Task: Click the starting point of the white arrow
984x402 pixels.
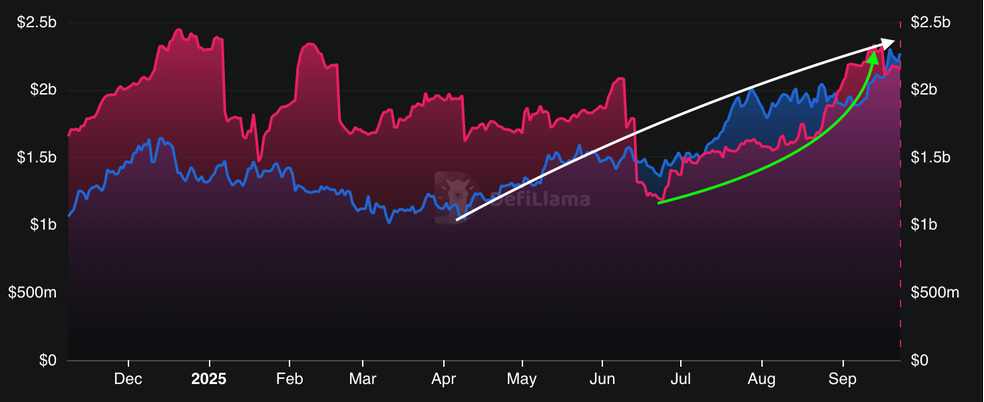Action: [x=458, y=218]
